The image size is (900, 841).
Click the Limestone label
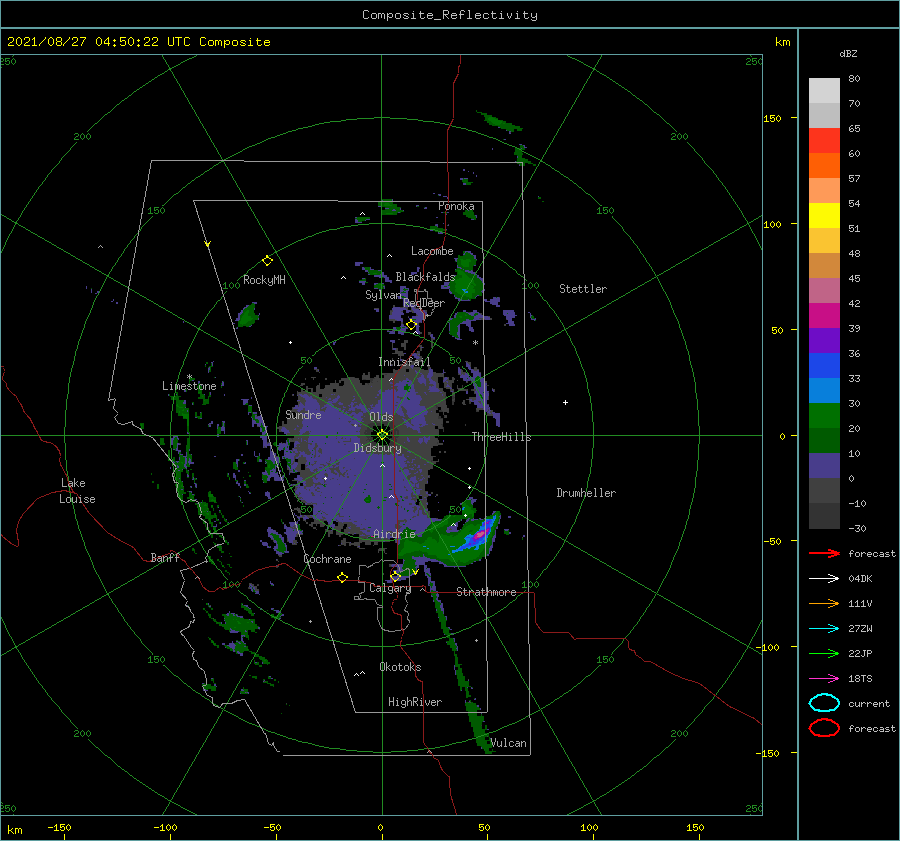pos(189,386)
